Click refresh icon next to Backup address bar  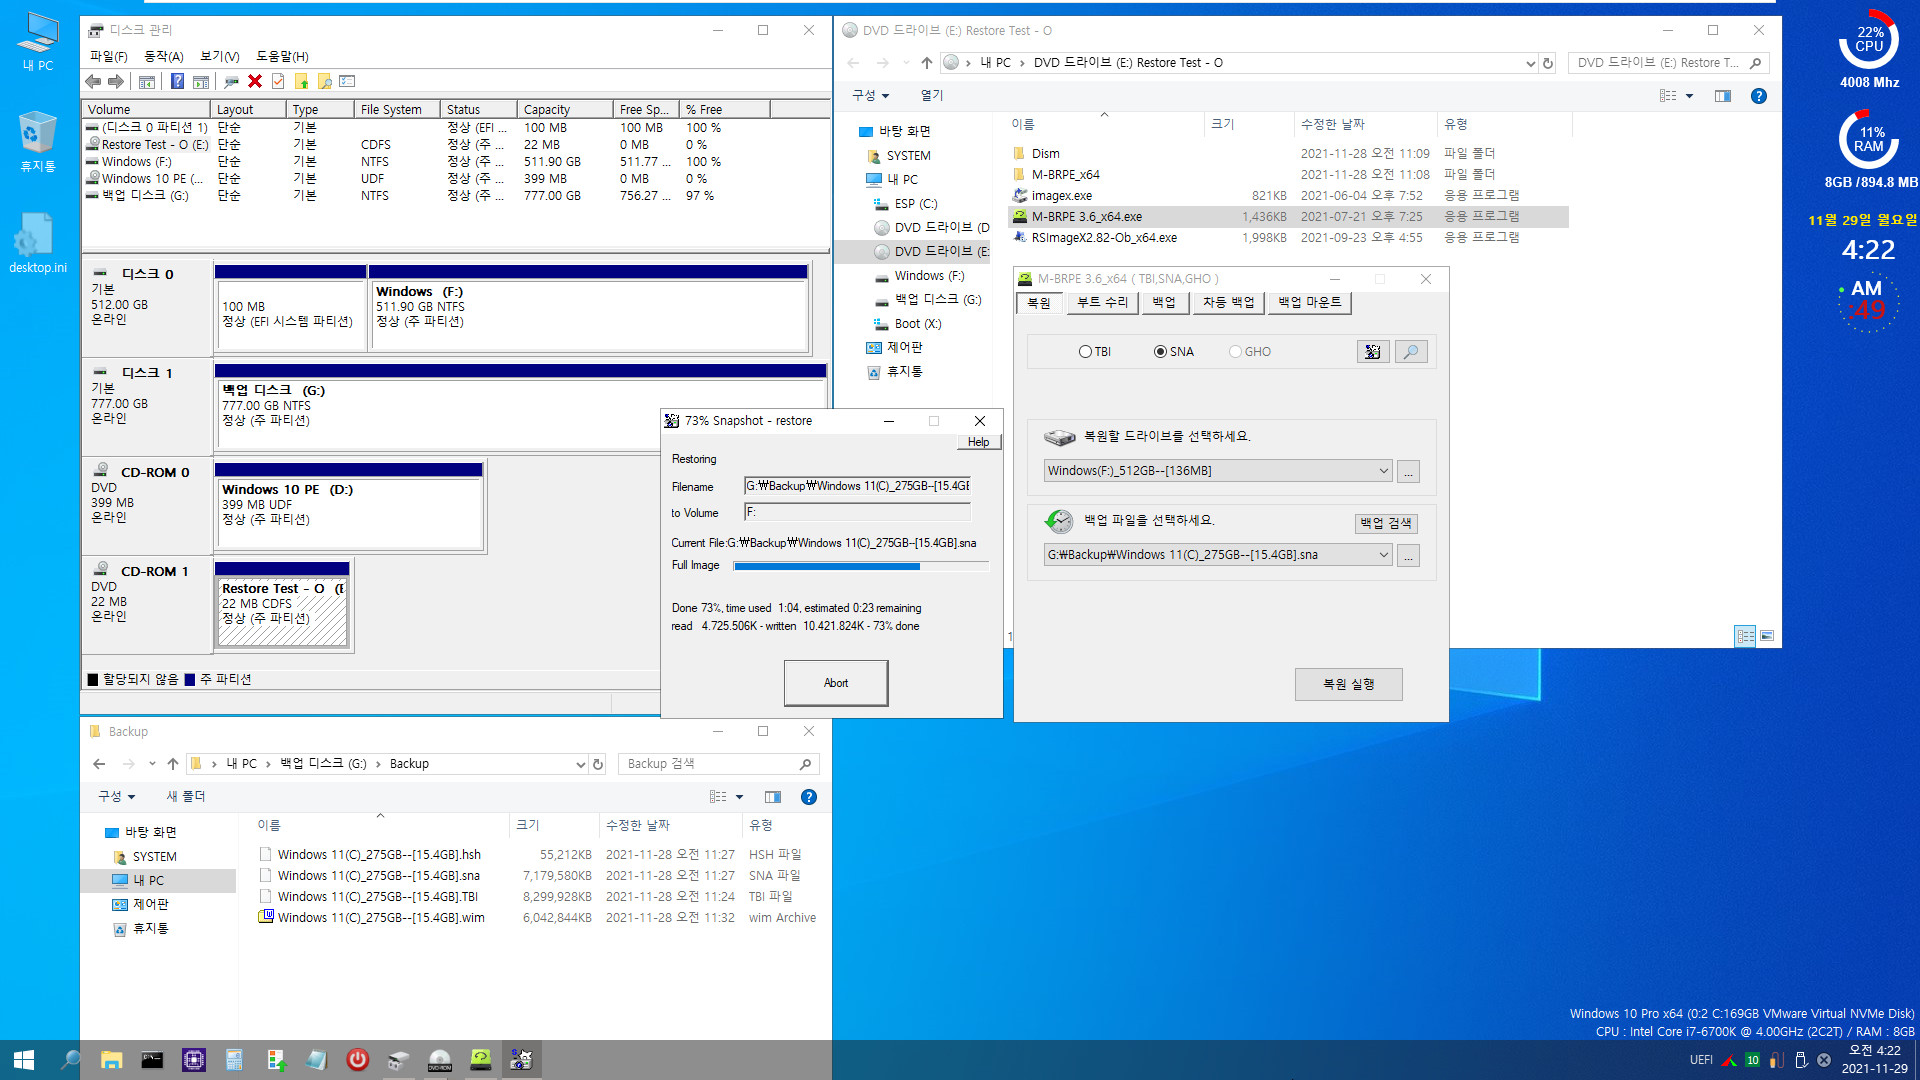(598, 764)
